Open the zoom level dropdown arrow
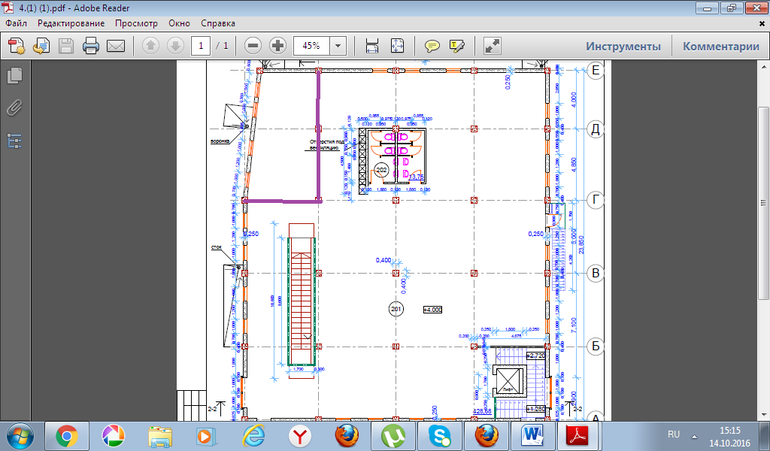 (338, 46)
